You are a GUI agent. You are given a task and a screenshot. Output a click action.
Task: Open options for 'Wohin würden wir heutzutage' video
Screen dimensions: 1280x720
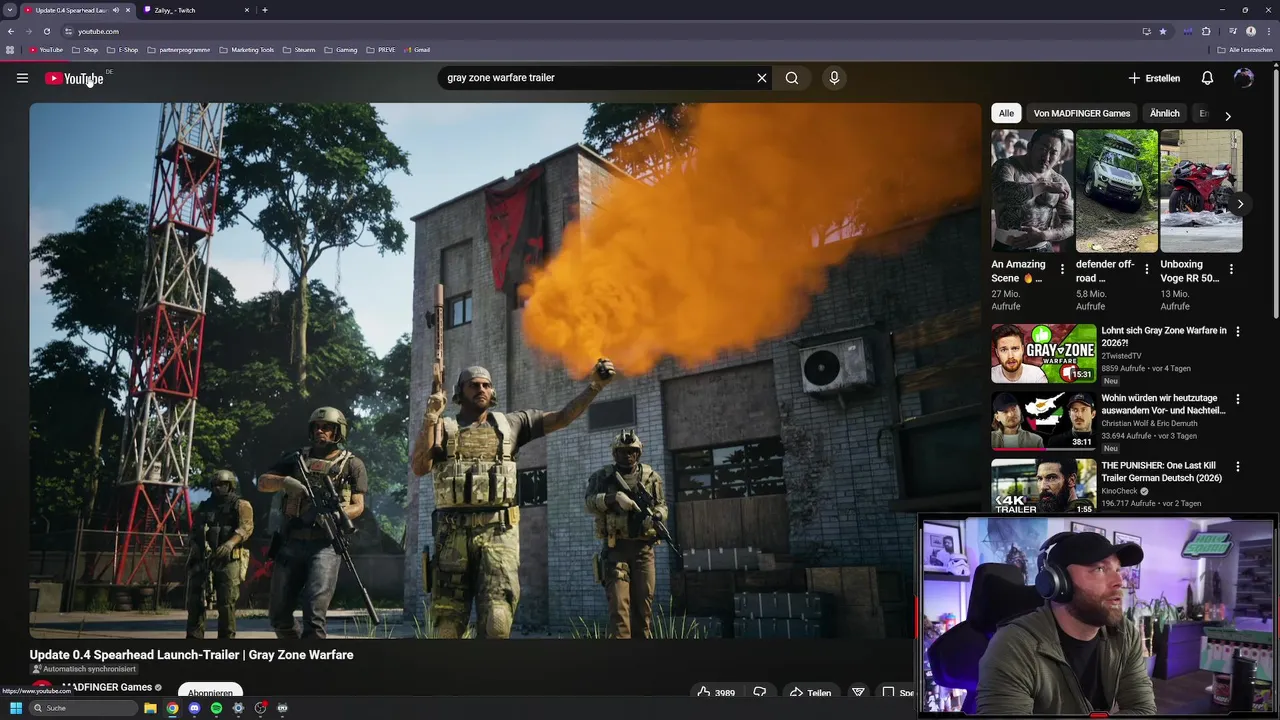click(x=1238, y=399)
